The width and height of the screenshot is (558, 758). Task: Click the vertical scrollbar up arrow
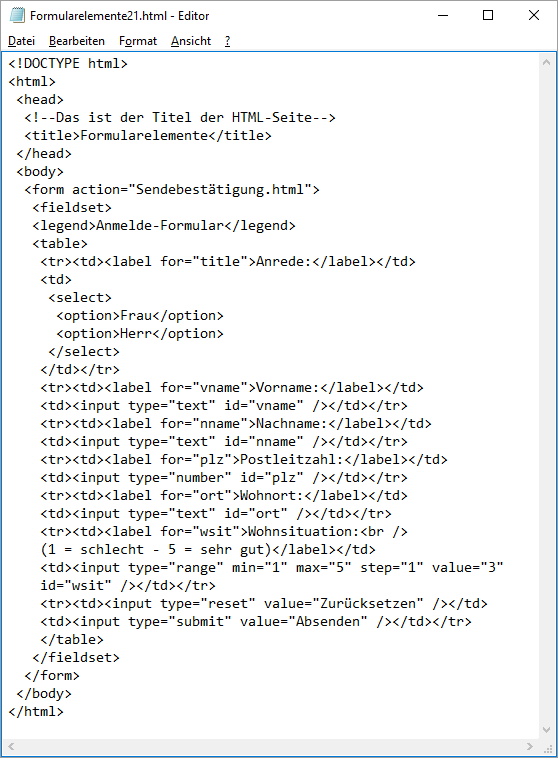(546, 62)
